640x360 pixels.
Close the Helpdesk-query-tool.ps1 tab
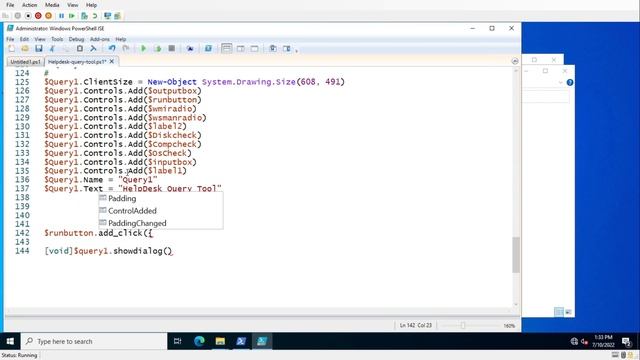[x=112, y=61]
